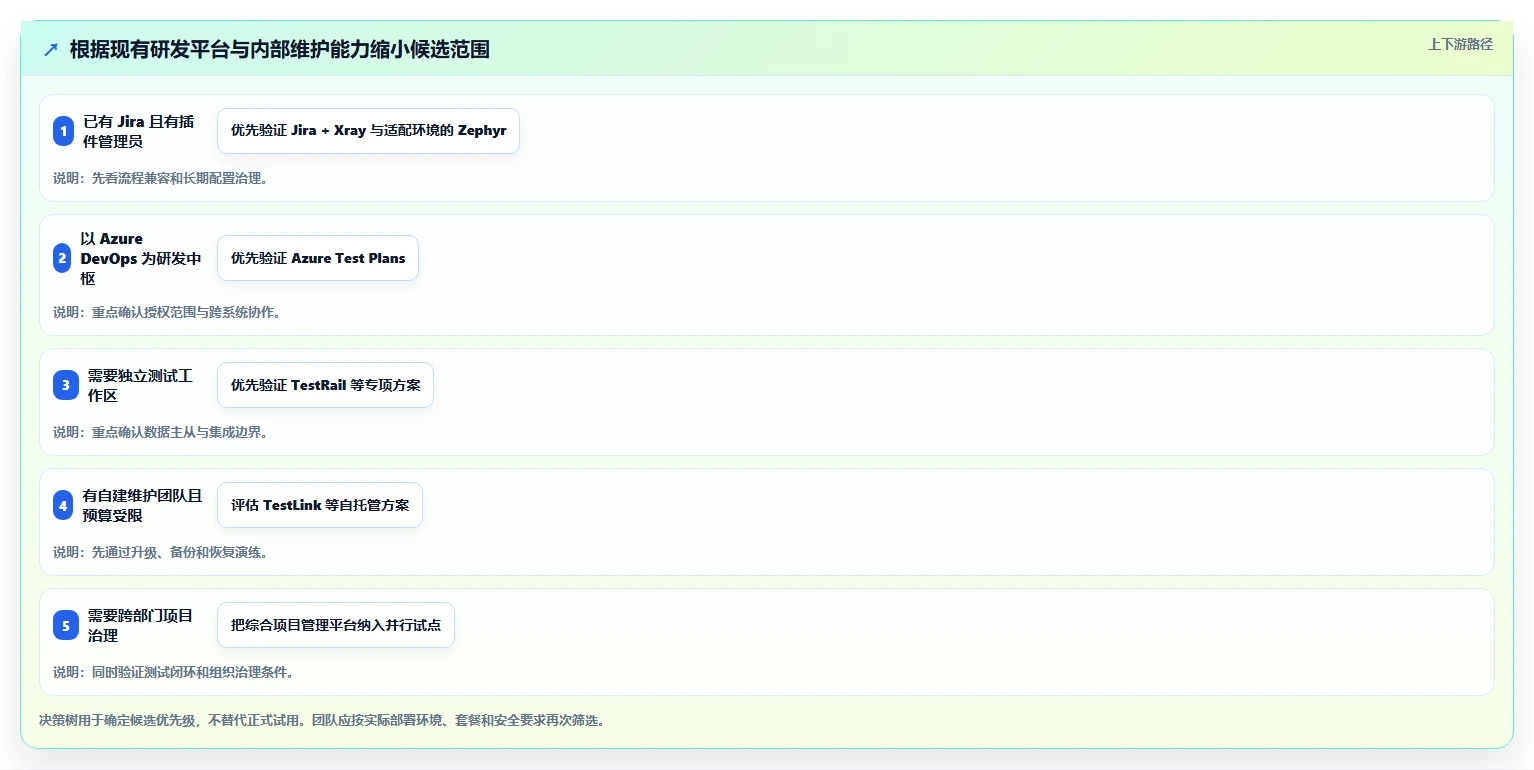
Task: Click step number 2 badge
Action: (63, 258)
